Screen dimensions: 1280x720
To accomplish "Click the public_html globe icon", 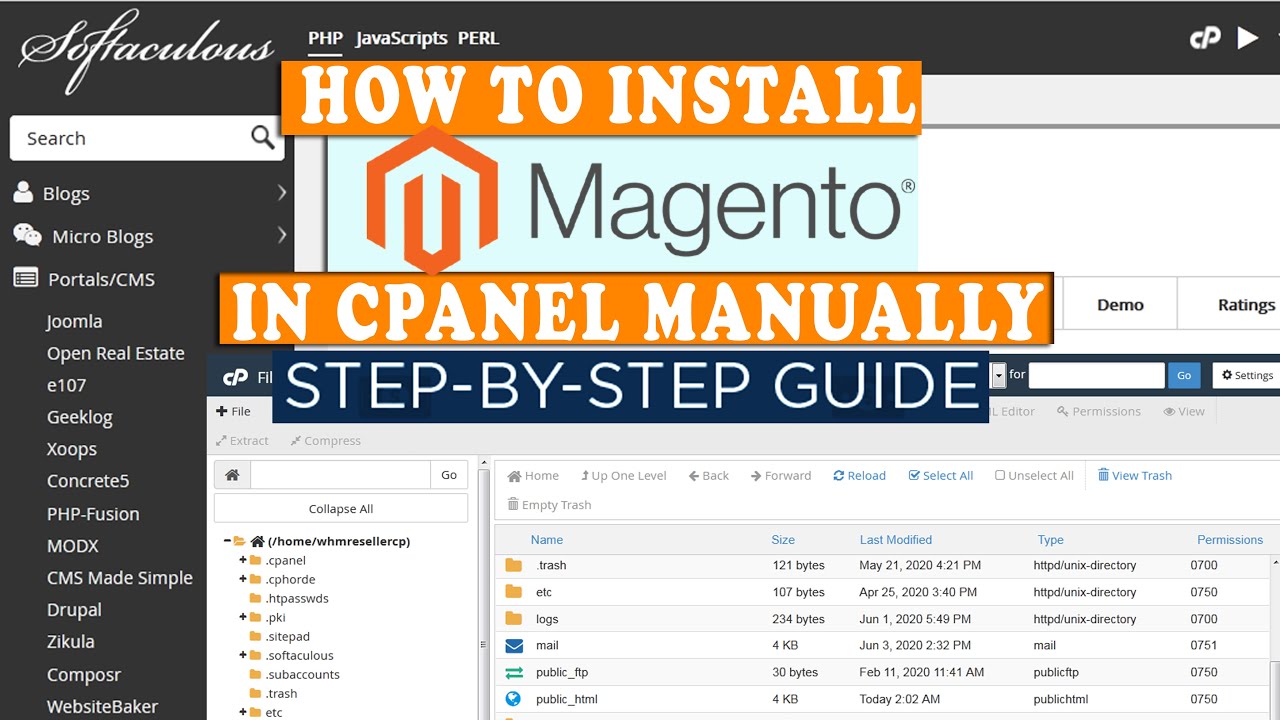I will [x=514, y=699].
